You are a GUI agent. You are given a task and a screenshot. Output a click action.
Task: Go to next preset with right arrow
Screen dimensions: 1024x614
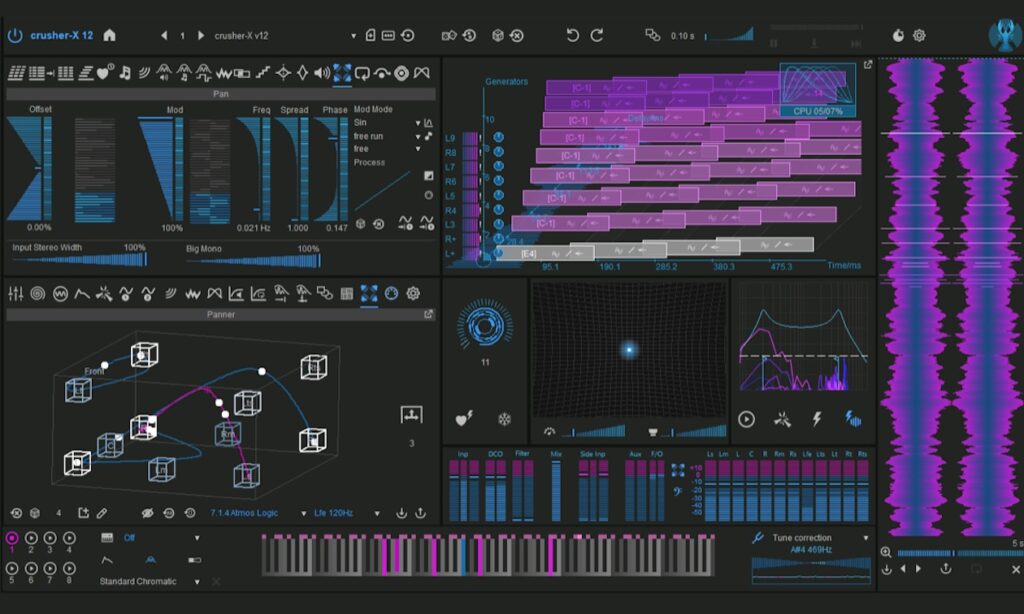pos(201,36)
